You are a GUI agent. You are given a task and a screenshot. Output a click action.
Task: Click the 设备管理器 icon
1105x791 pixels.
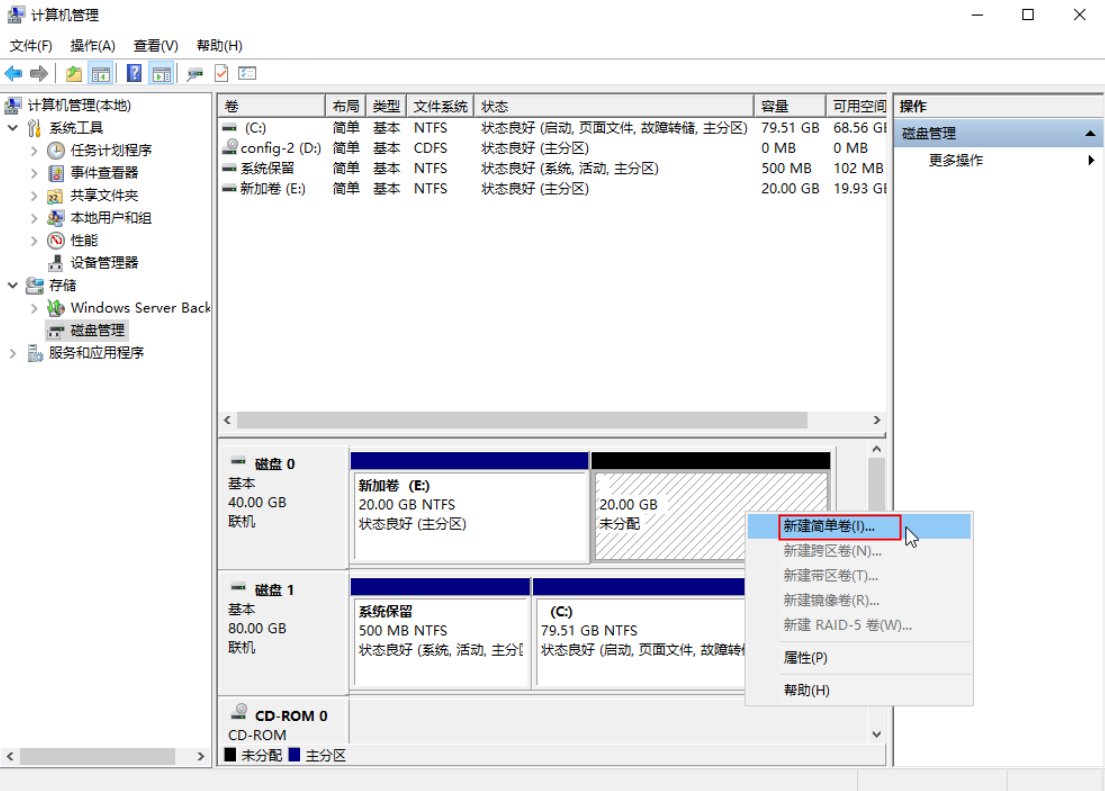[x=56, y=263]
